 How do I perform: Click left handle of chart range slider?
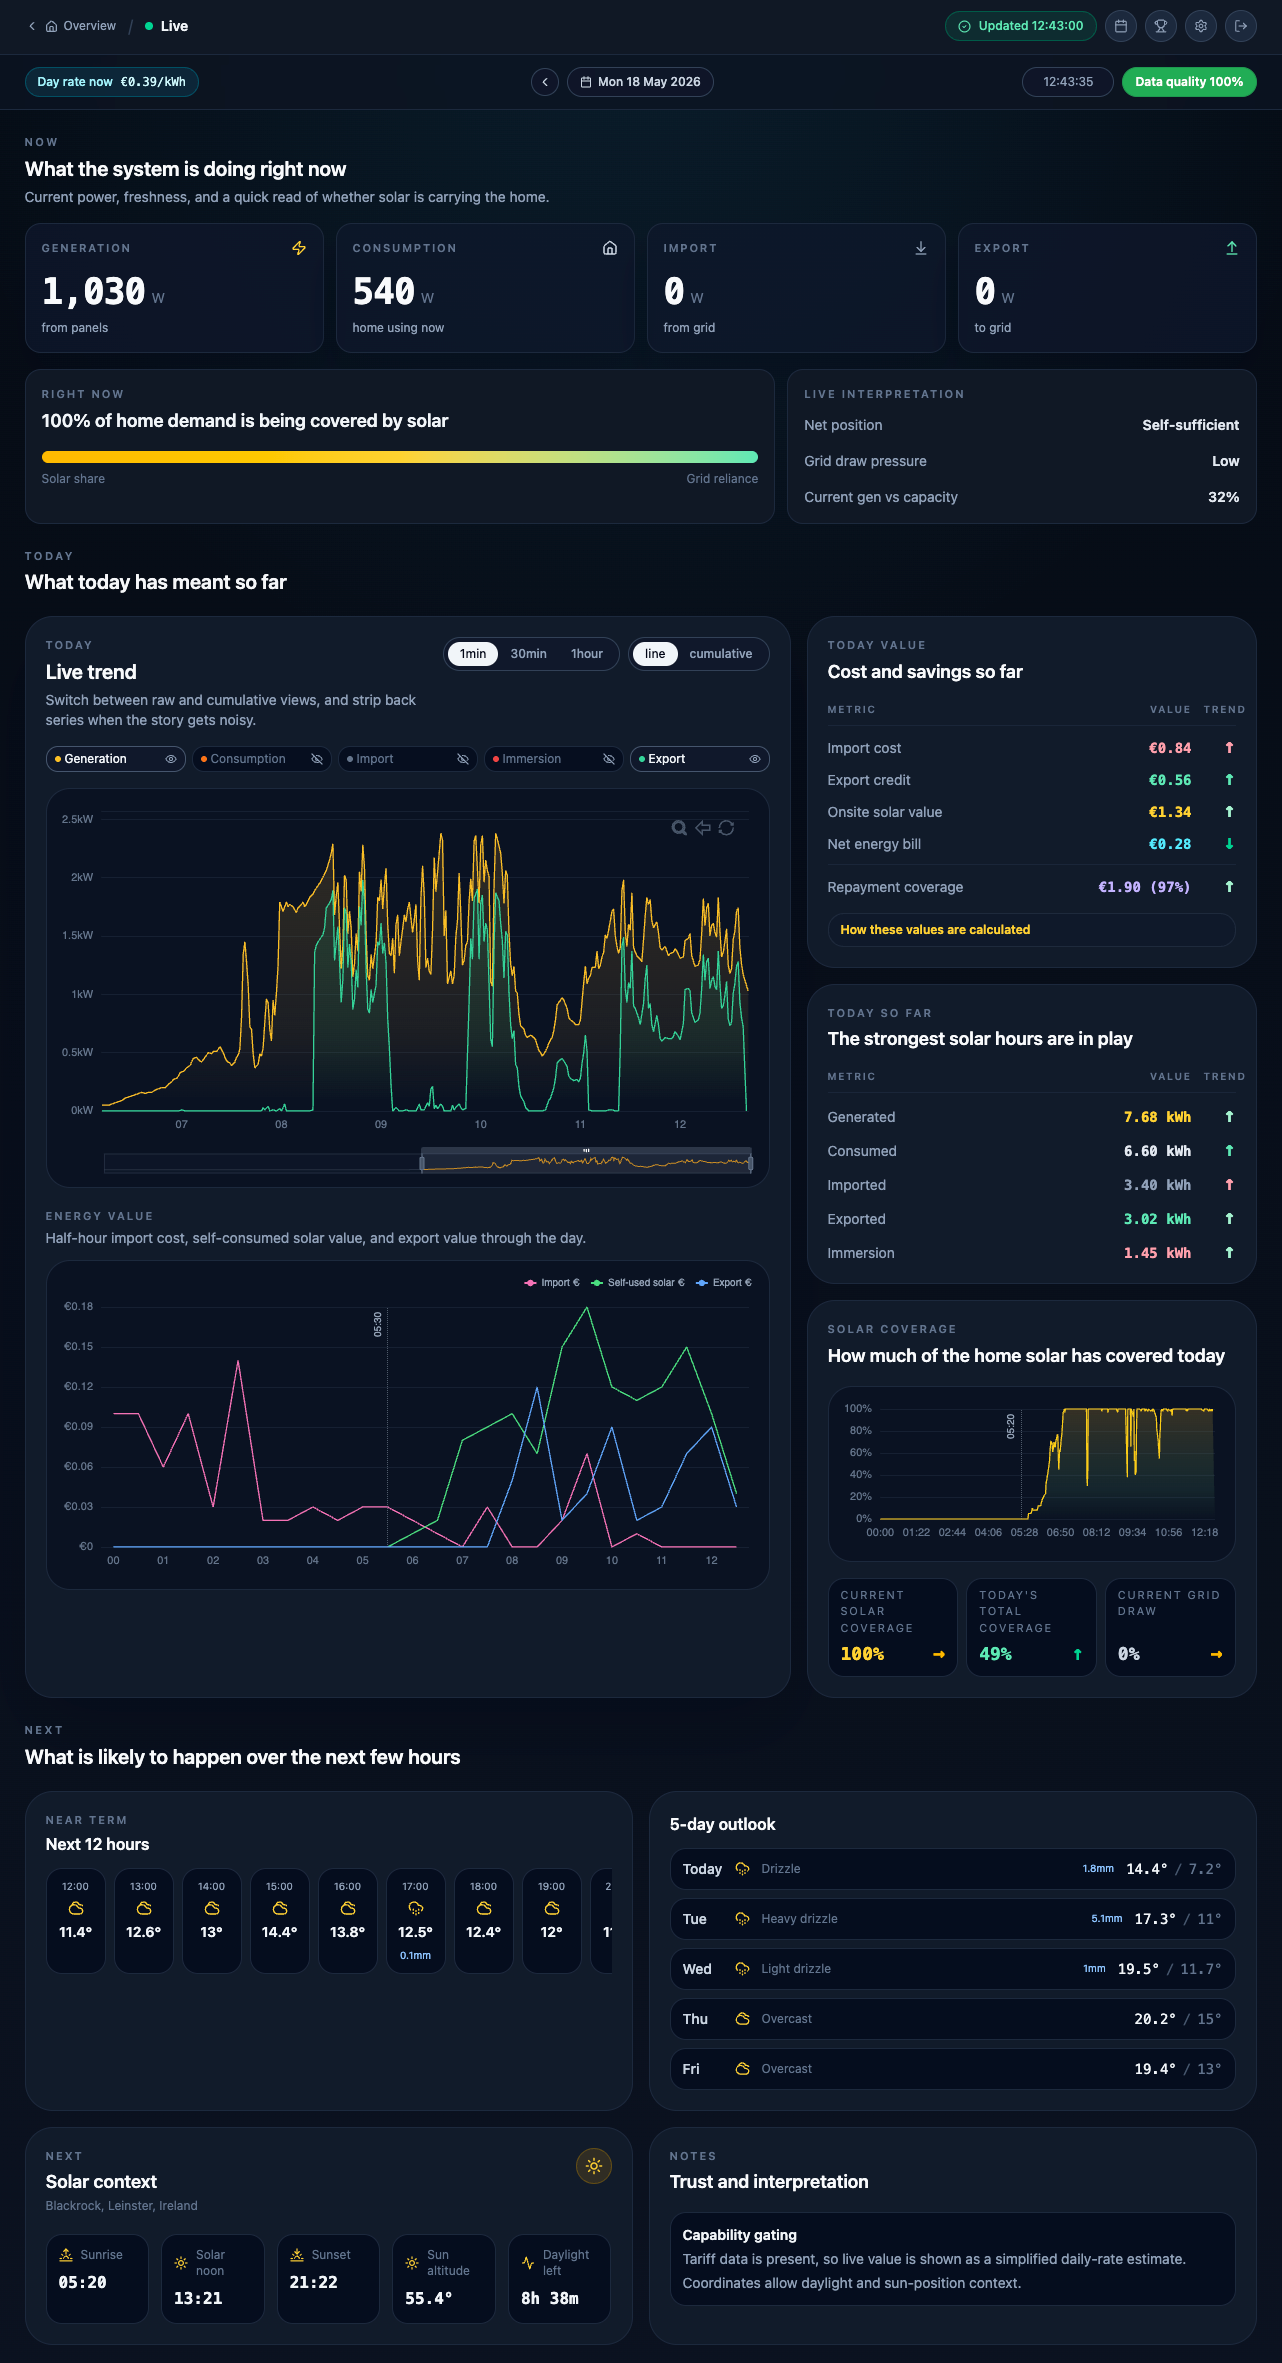pyautogui.click(x=422, y=1163)
